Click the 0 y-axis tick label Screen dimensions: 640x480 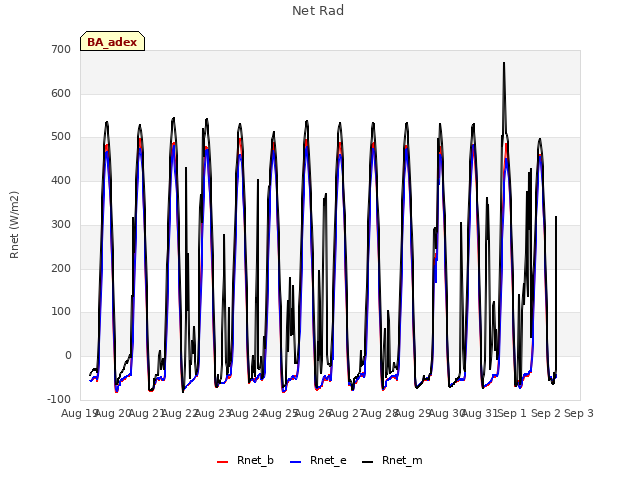click(x=68, y=356)
